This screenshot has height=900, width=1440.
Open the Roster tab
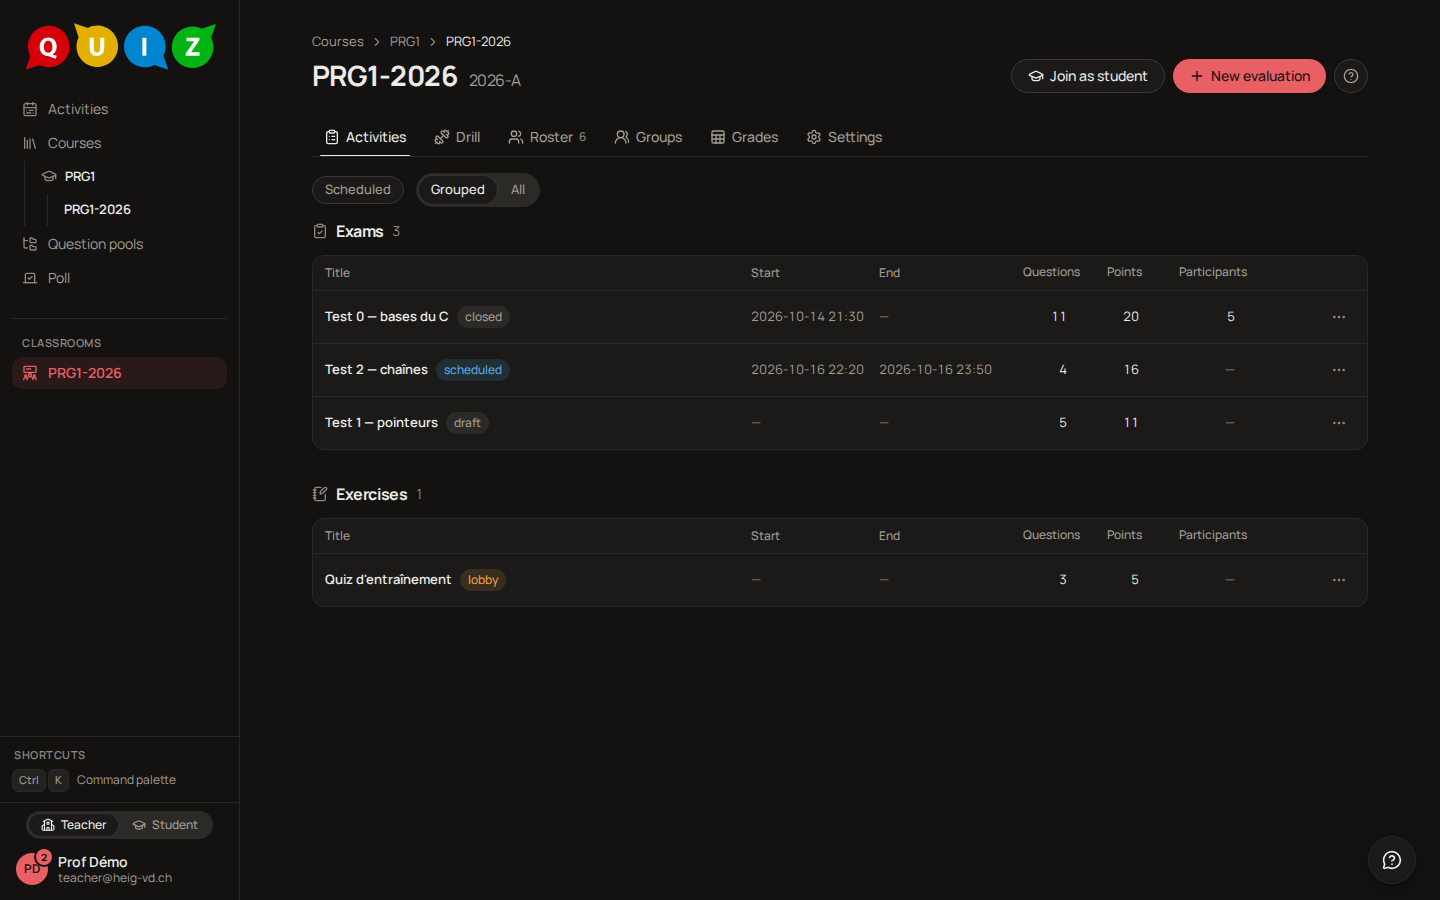[547, 137]
